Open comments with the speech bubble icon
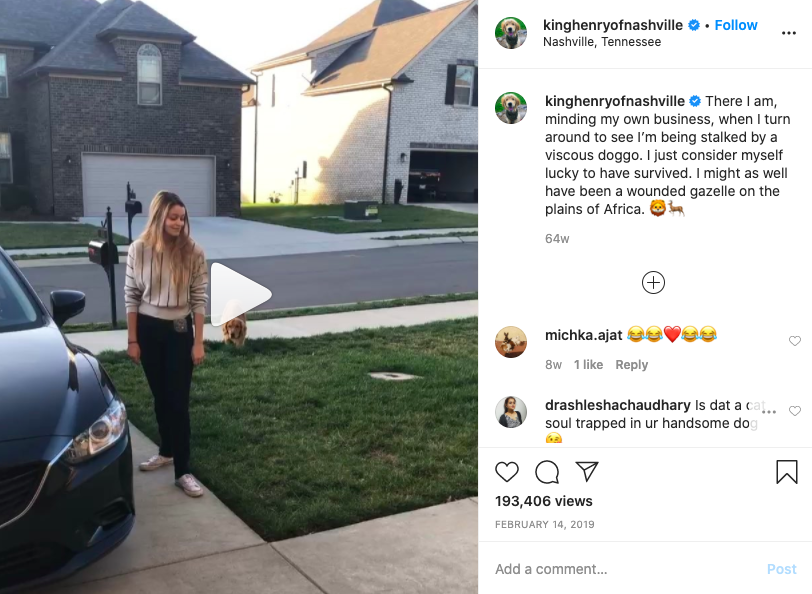Screen dimensions: 812x594 pyautogui.click(x=547, y=472)
